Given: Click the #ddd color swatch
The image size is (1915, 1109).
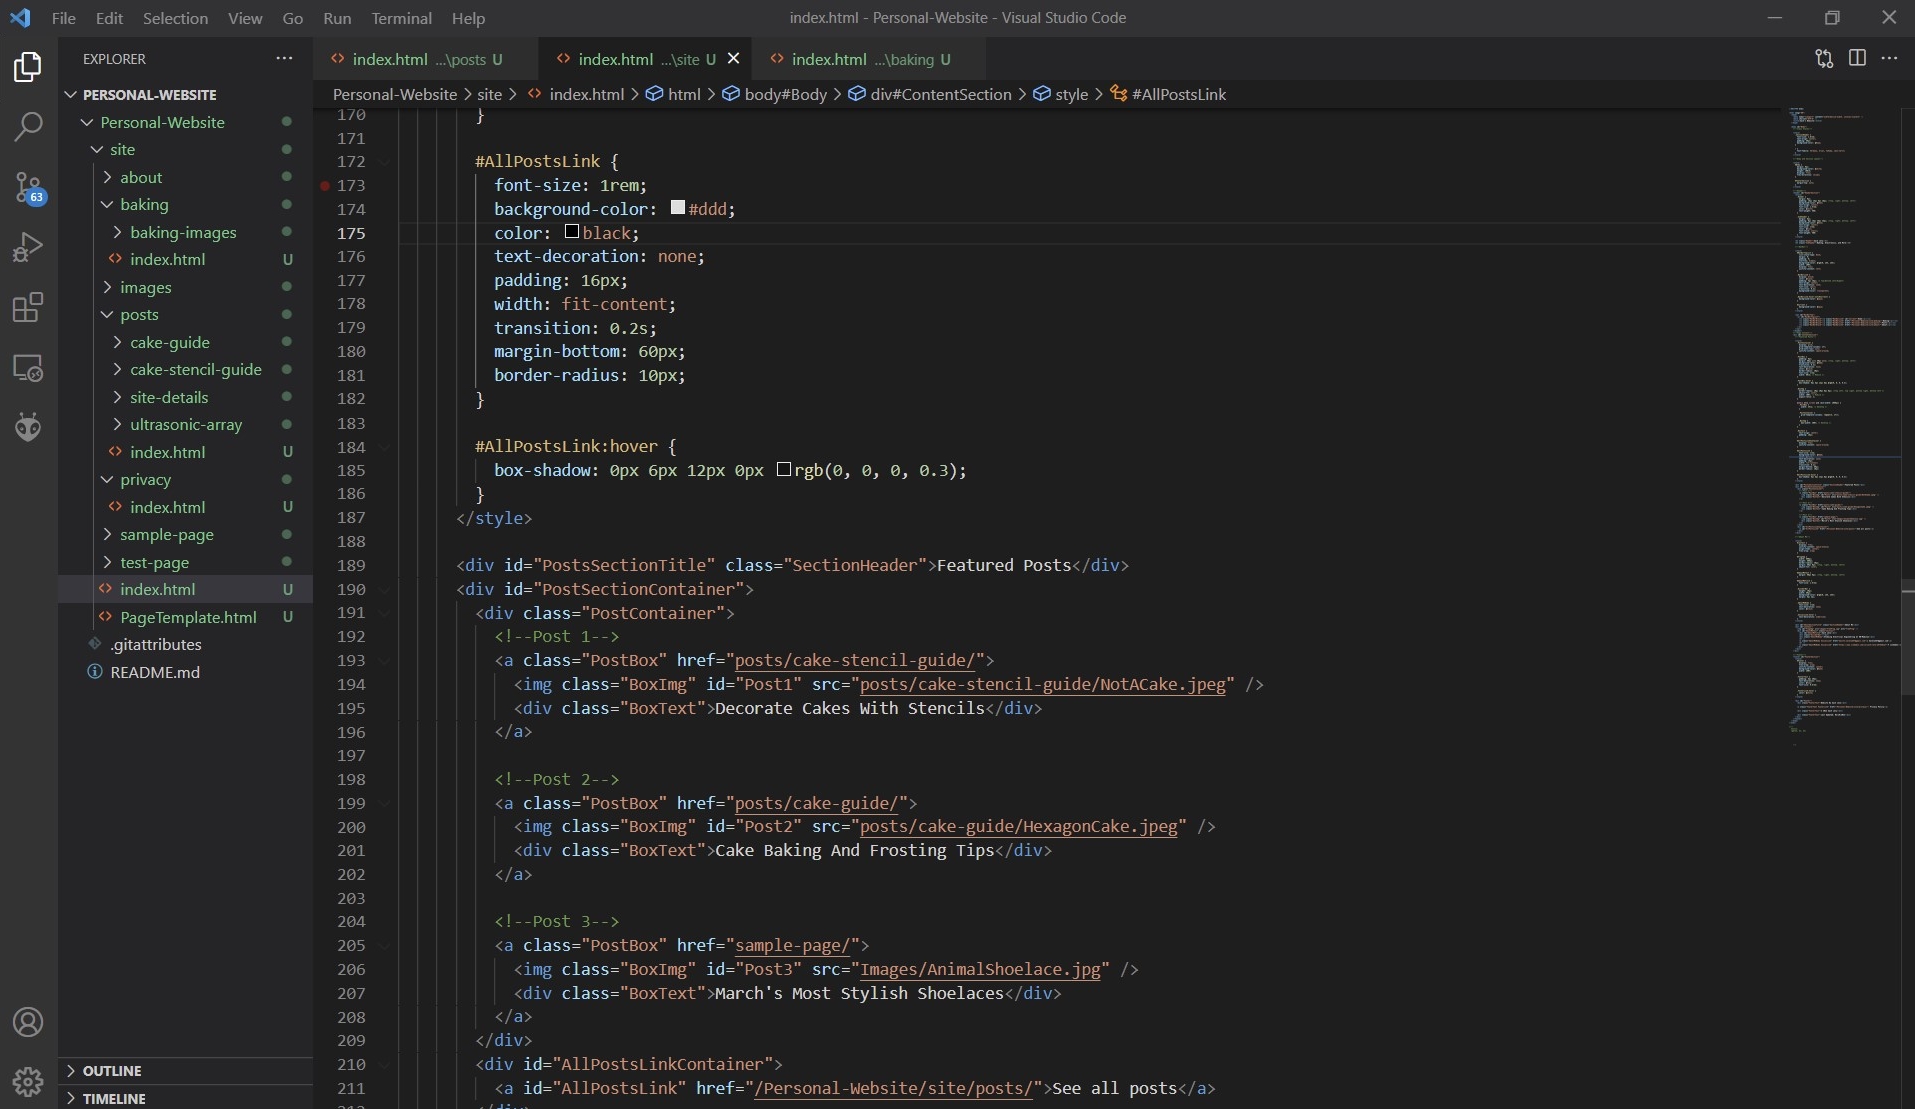Looking at the screenshot, I should pyautogui.click(x=677, y=207).
